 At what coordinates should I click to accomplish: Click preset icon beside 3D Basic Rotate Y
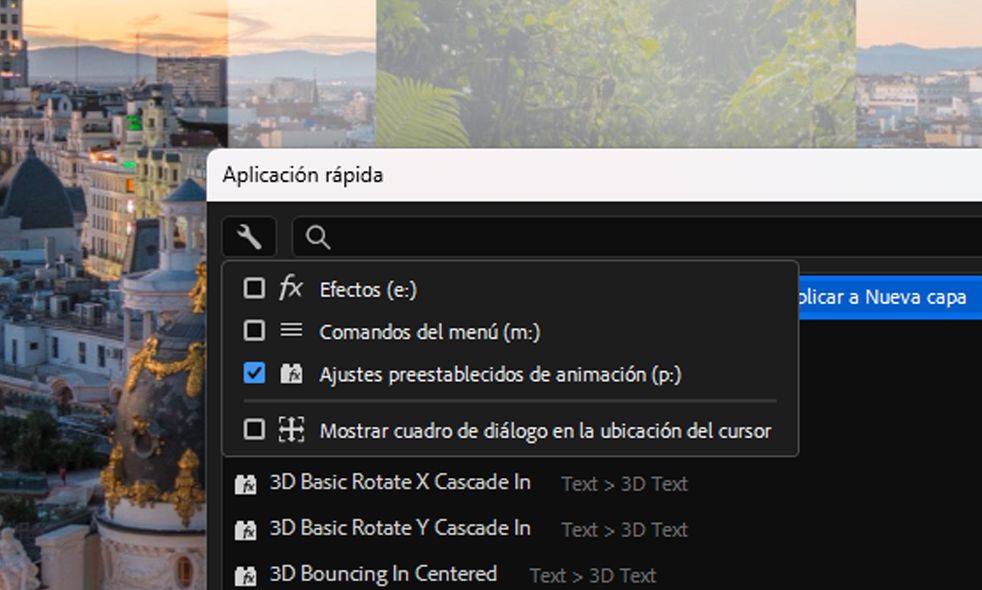coord(245,529)
